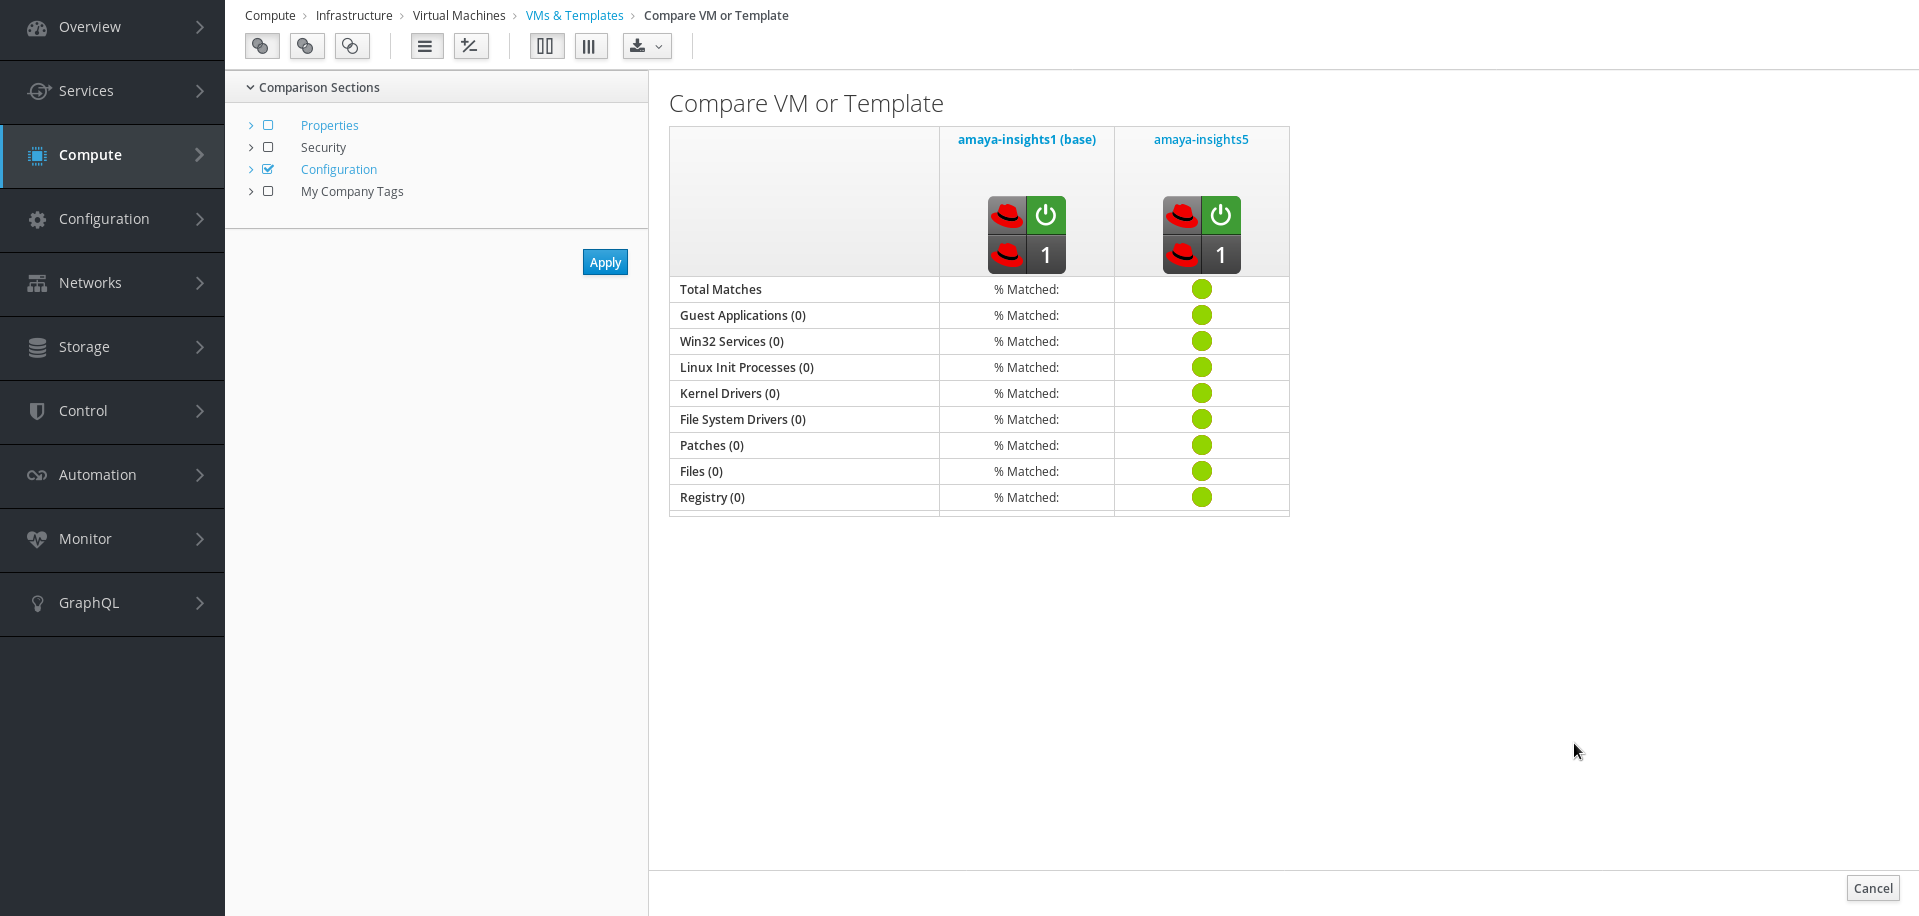Viewport: 1919px width, 916px height.
Task: Show only attributes with same values
Action: click(x=352, y=46)
